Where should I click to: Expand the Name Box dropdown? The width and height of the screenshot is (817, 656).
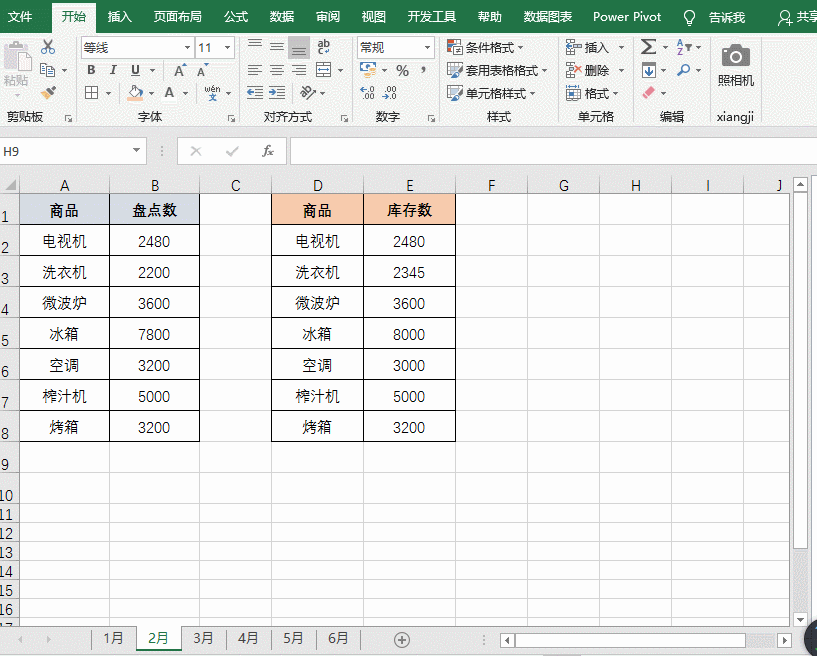coord(136,151)
